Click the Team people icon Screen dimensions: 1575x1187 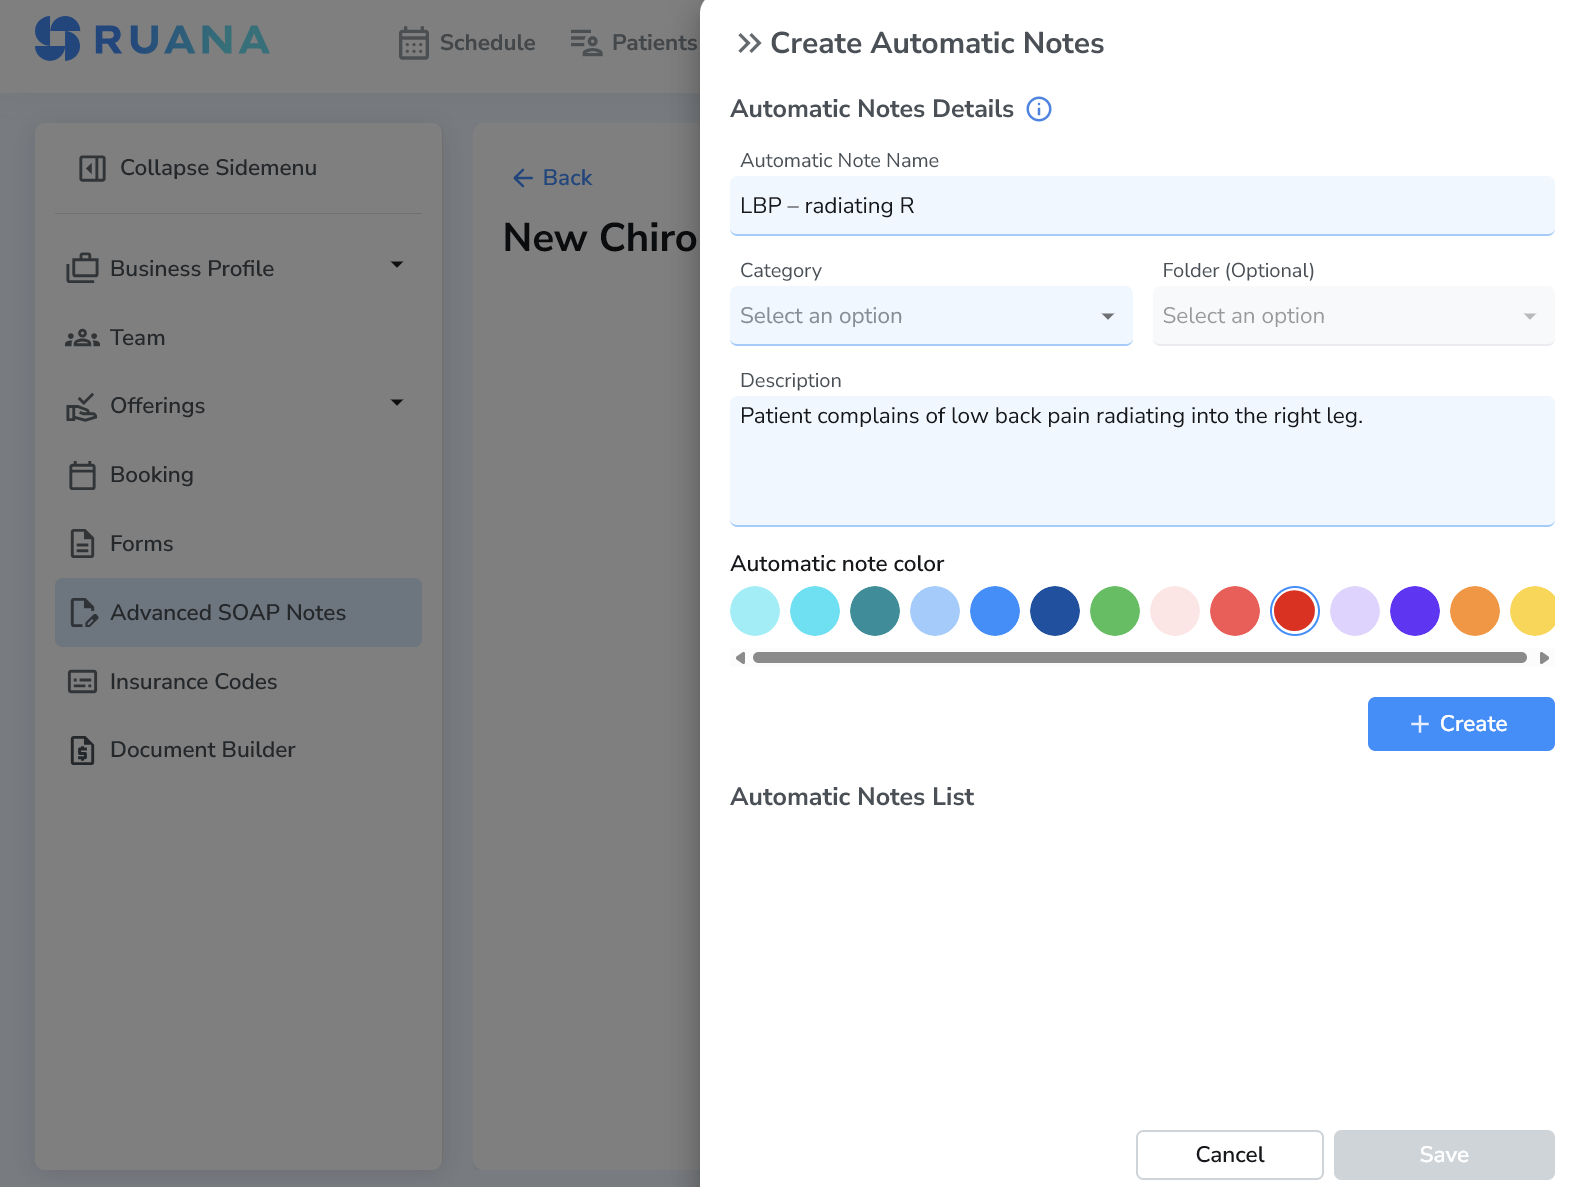[82, 338]
